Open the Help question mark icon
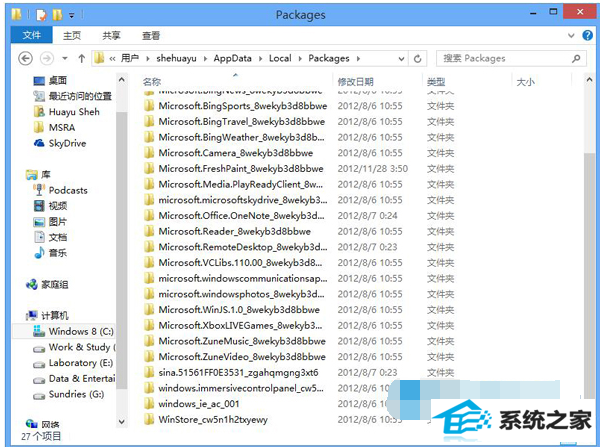Viewport: 600px width, 447px height. (587, 36)
